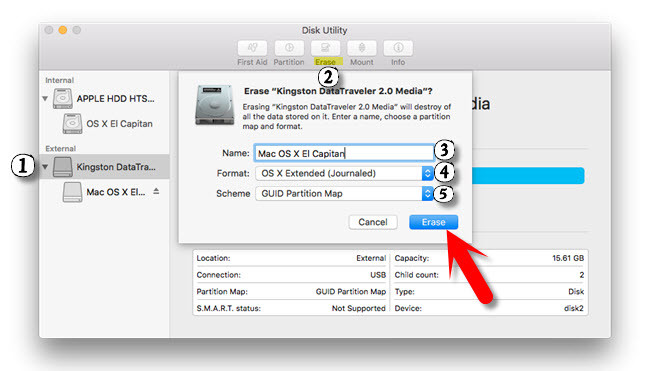Click the Mac OS X El volume icon

pos(73,192)
